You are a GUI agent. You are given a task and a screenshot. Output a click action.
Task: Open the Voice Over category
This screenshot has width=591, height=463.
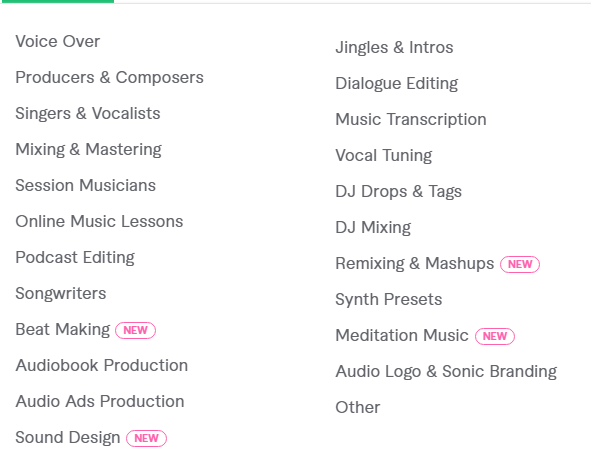point(58,41)
